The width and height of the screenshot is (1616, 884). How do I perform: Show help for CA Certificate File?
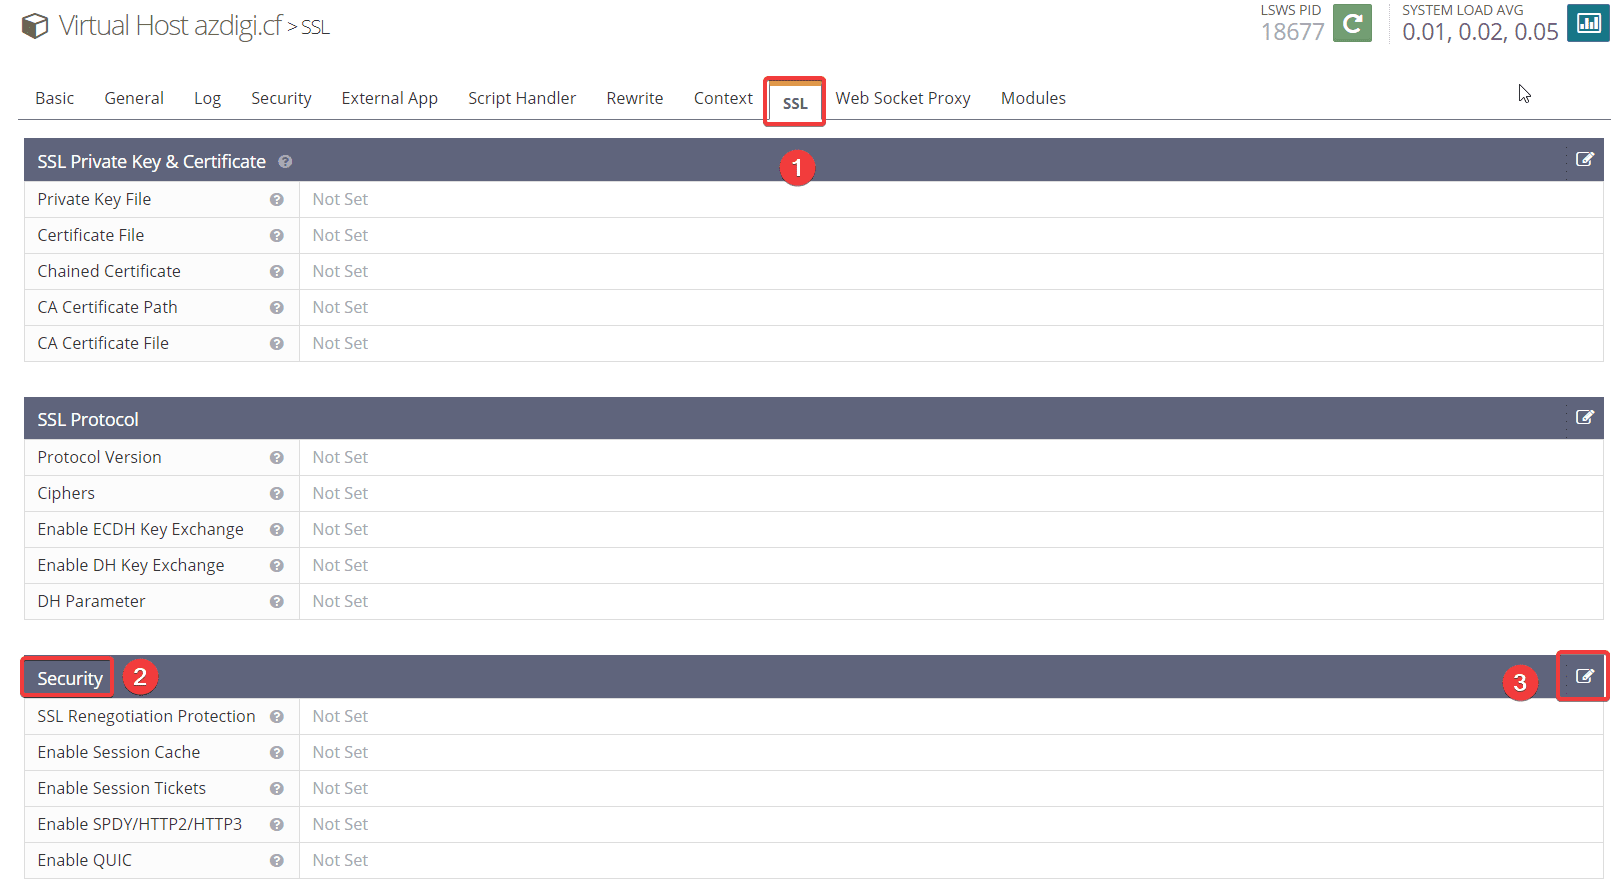click(x=277, y=344)
